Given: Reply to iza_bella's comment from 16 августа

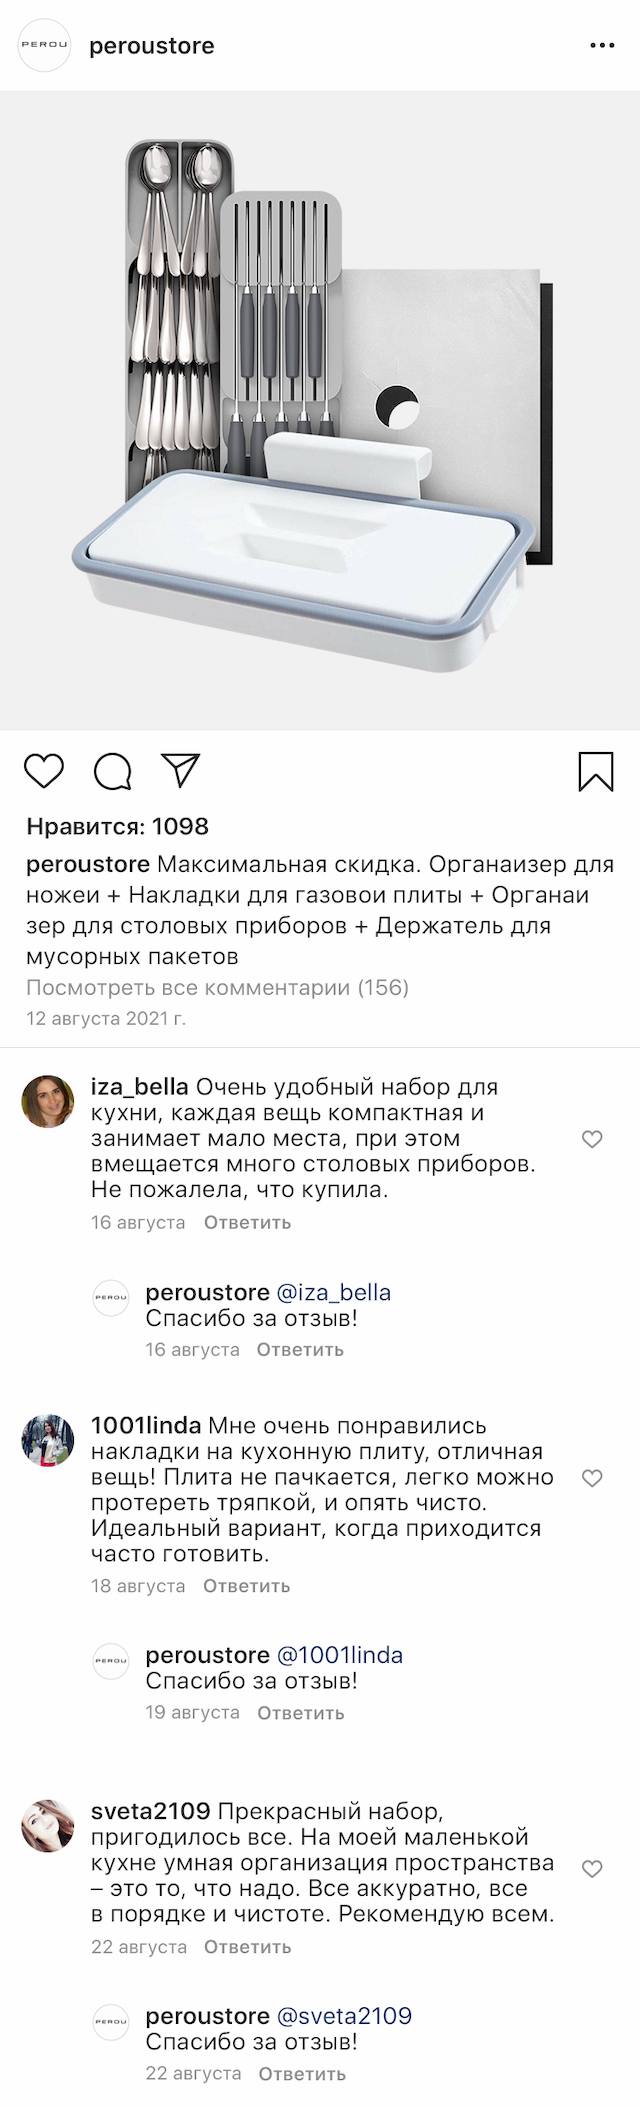Looking at the screenshot, I should pyautogui.click(x=247, y=1222).
